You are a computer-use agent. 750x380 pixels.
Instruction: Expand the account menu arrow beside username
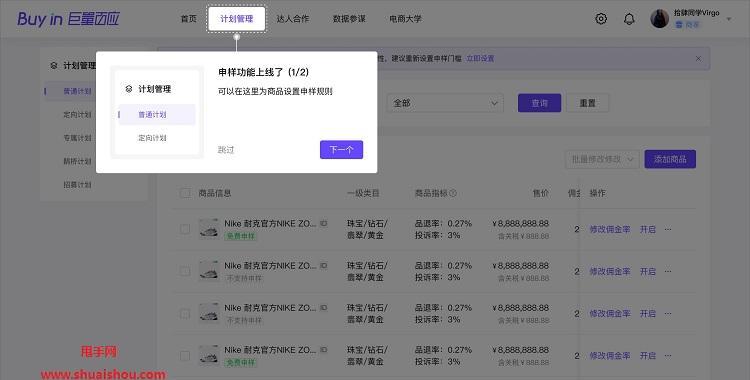(x=729, y=19)
